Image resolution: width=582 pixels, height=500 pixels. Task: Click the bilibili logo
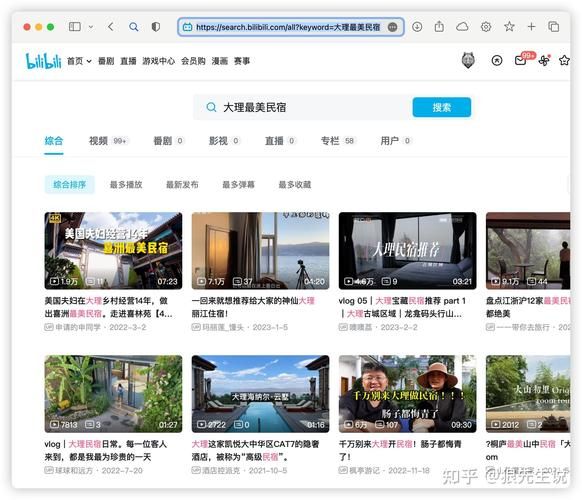[43, 61]
